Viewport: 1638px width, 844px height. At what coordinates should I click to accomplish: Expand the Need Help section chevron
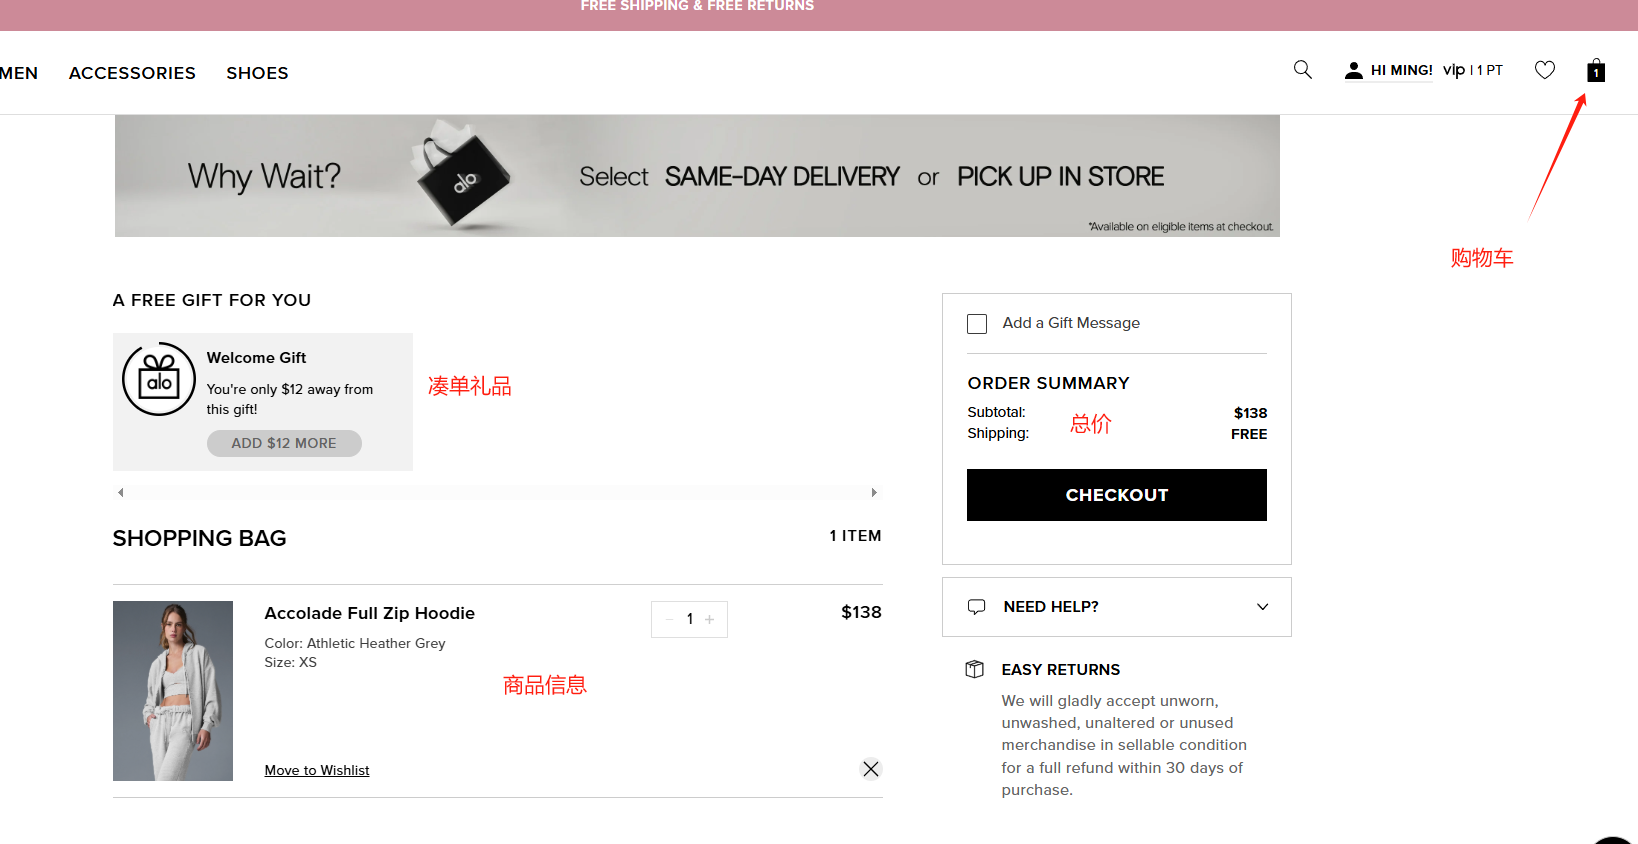tap(1262, 607)
